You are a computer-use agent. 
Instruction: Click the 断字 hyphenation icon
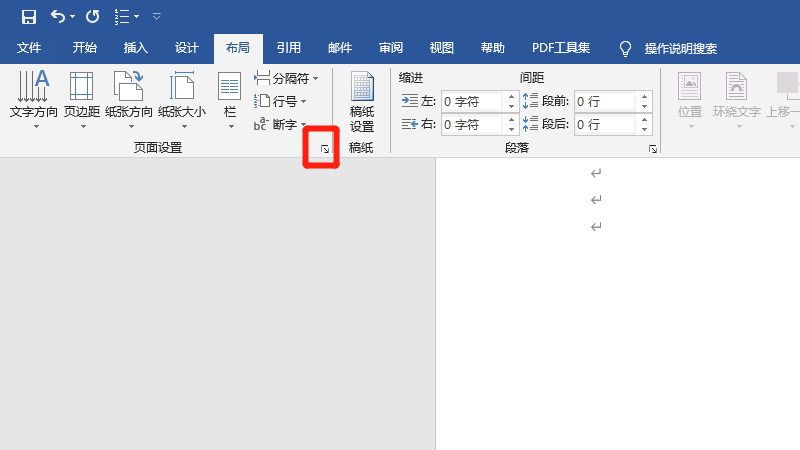point(261,124)
